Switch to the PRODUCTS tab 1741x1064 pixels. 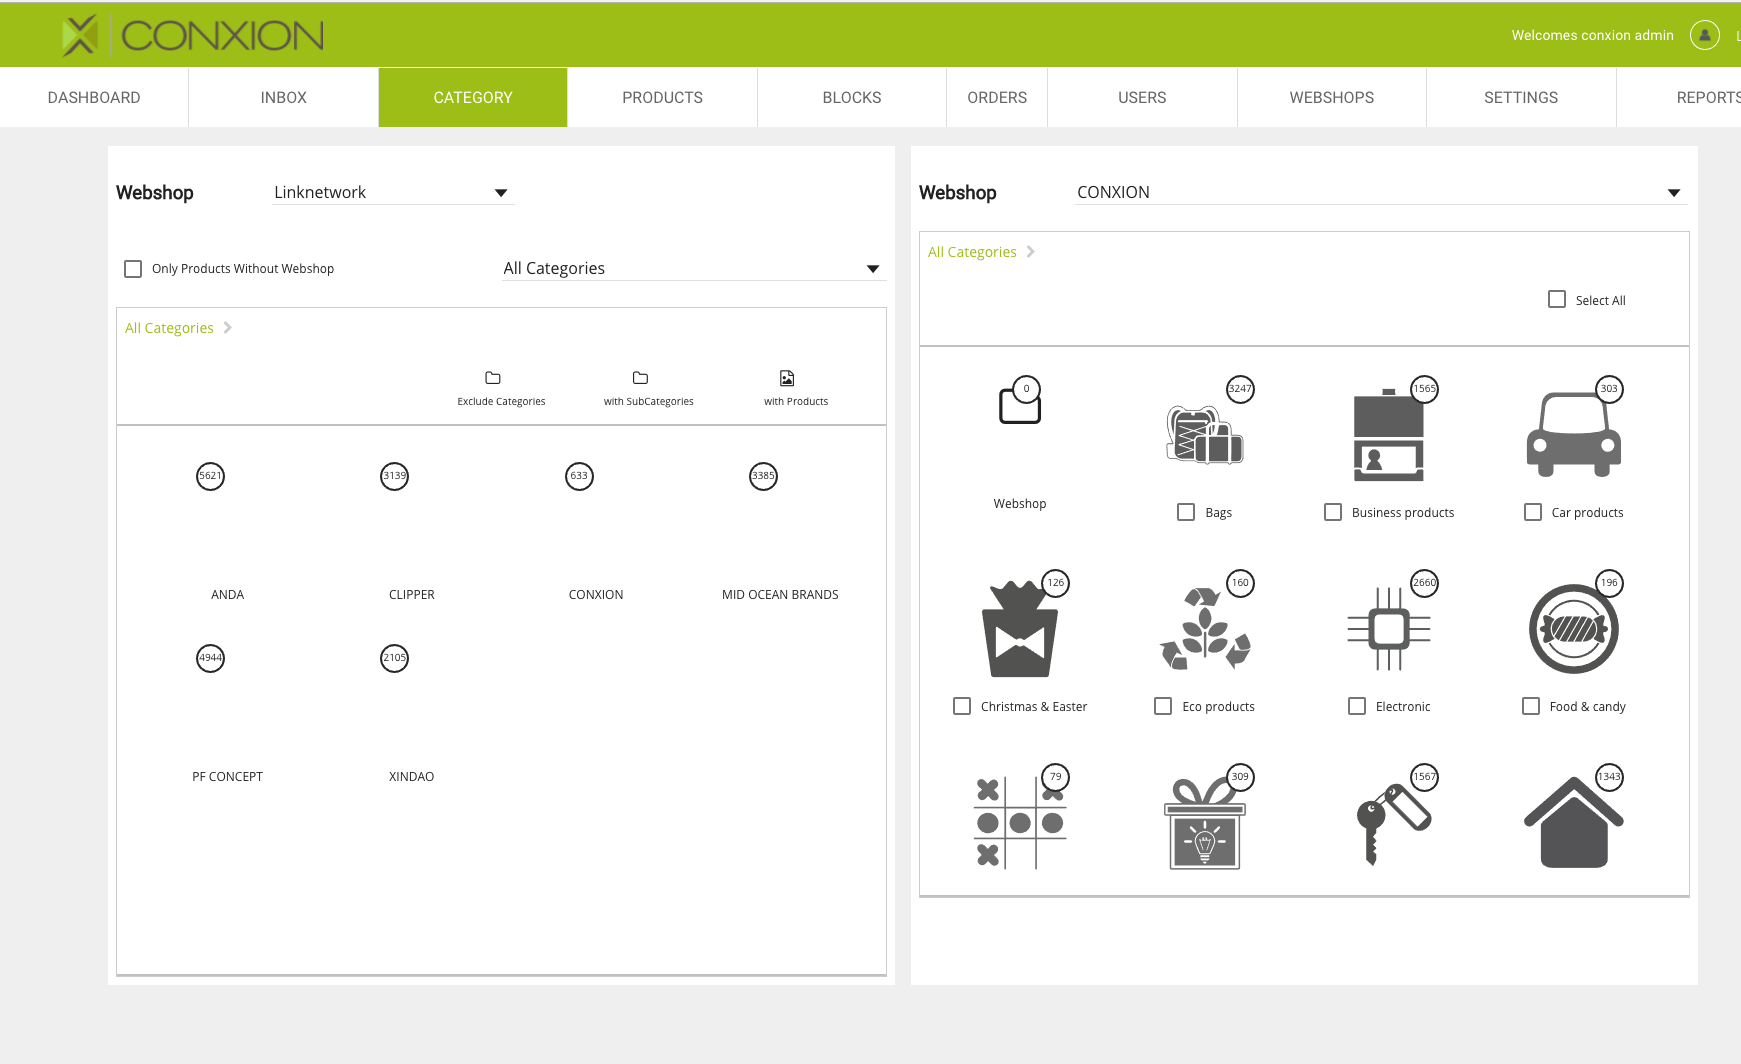click(663, 97)
